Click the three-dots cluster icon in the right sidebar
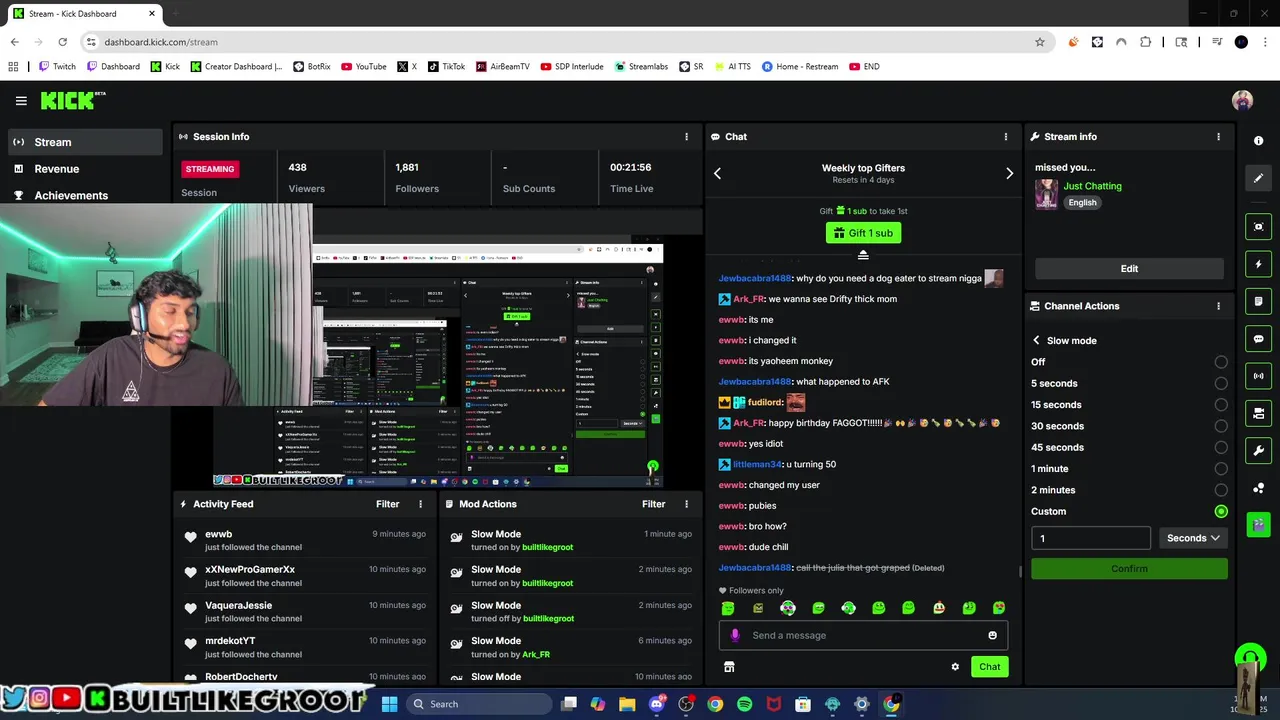Viewport: 1280px width, 720px height. [x=1258, y=488]
